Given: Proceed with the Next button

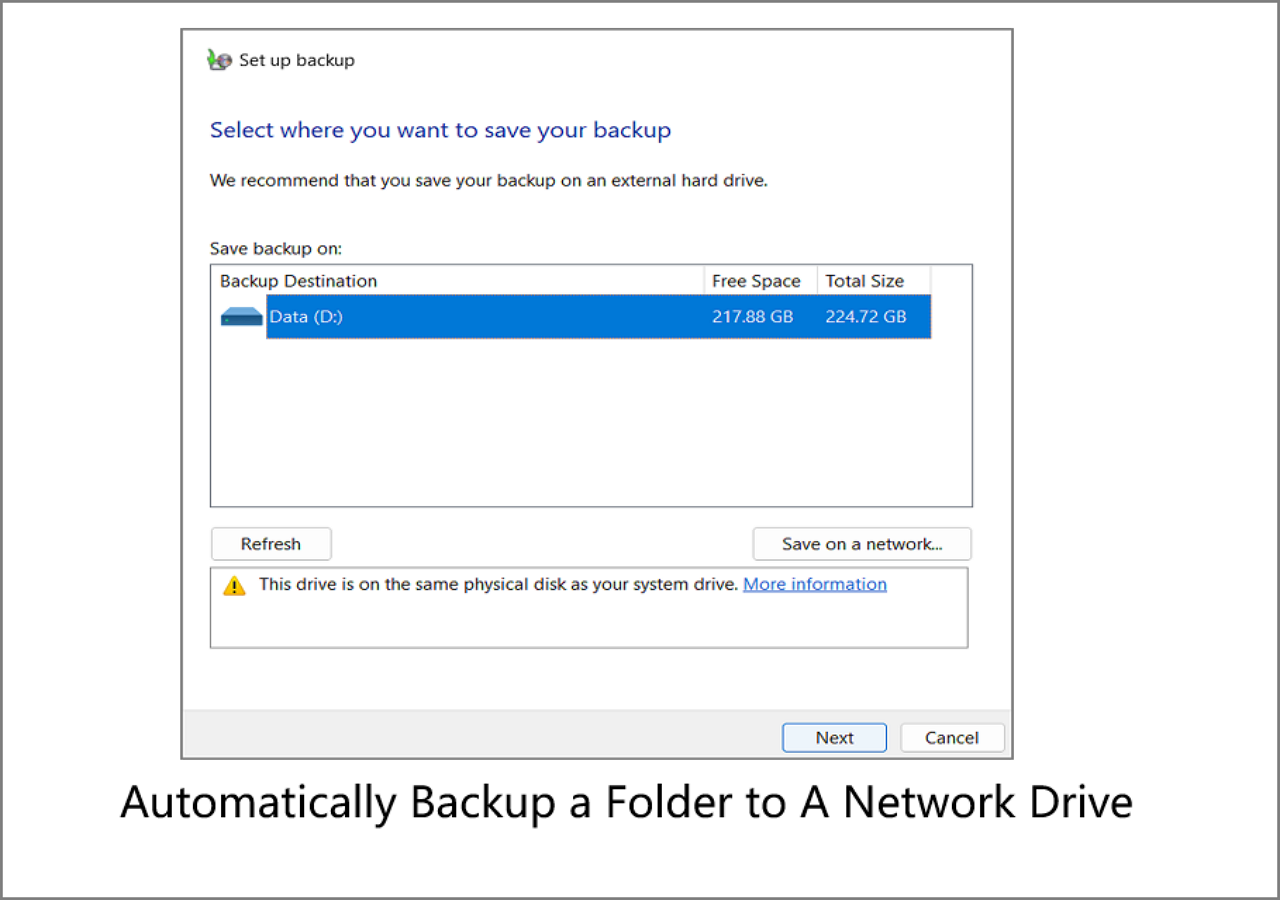Looking at the screenshot, I should (x=834, y=738).
